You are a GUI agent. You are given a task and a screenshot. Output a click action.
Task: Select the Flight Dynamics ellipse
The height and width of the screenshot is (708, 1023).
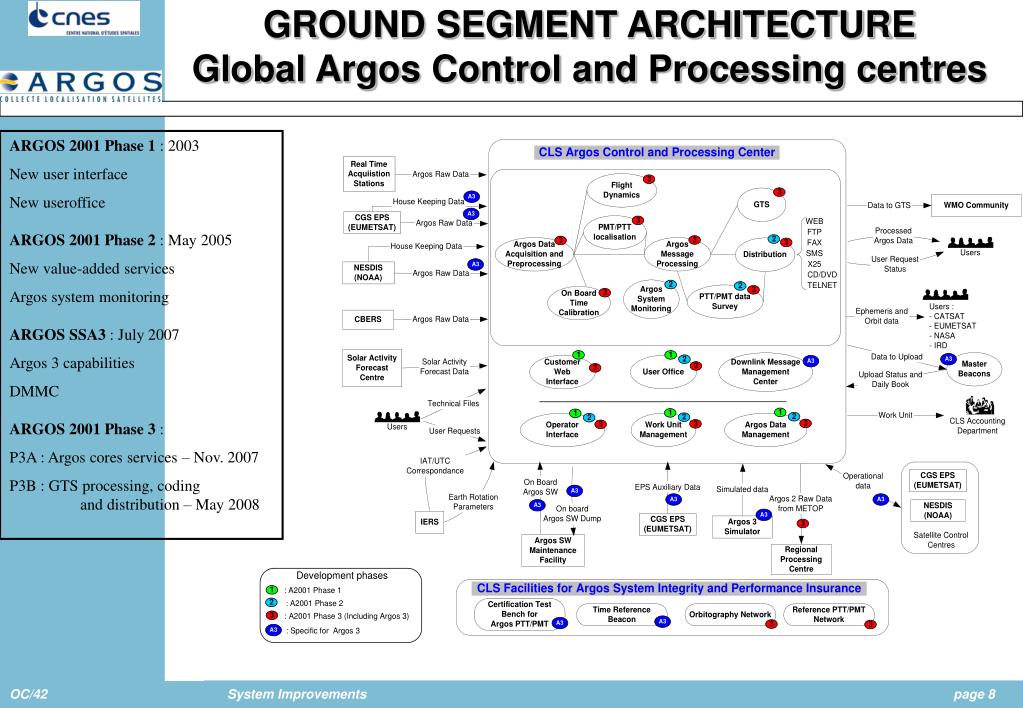point(621,190)
